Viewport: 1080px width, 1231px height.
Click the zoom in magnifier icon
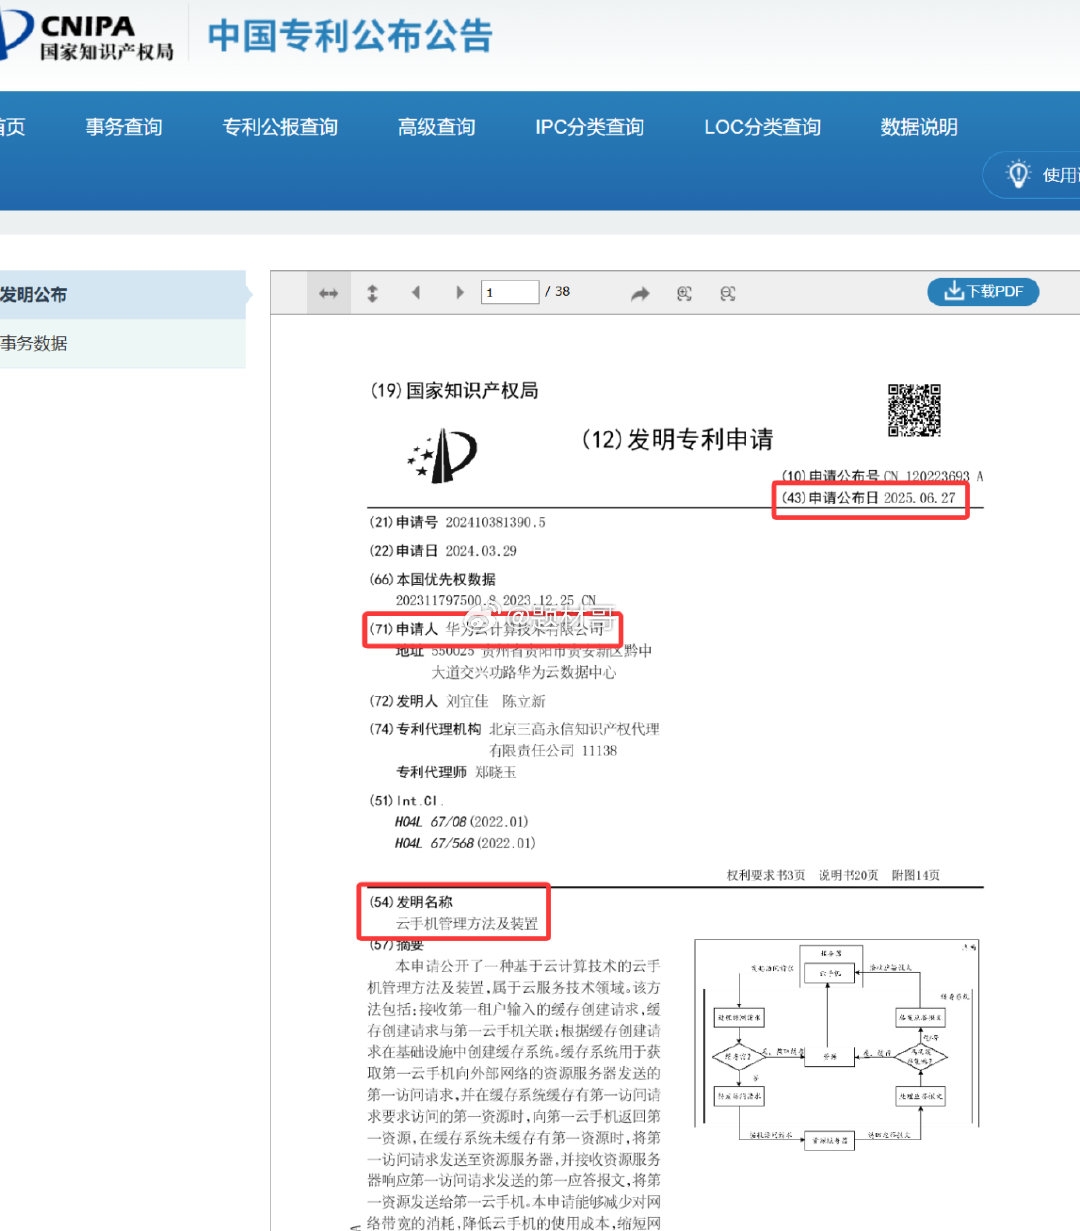pos(684,293)
